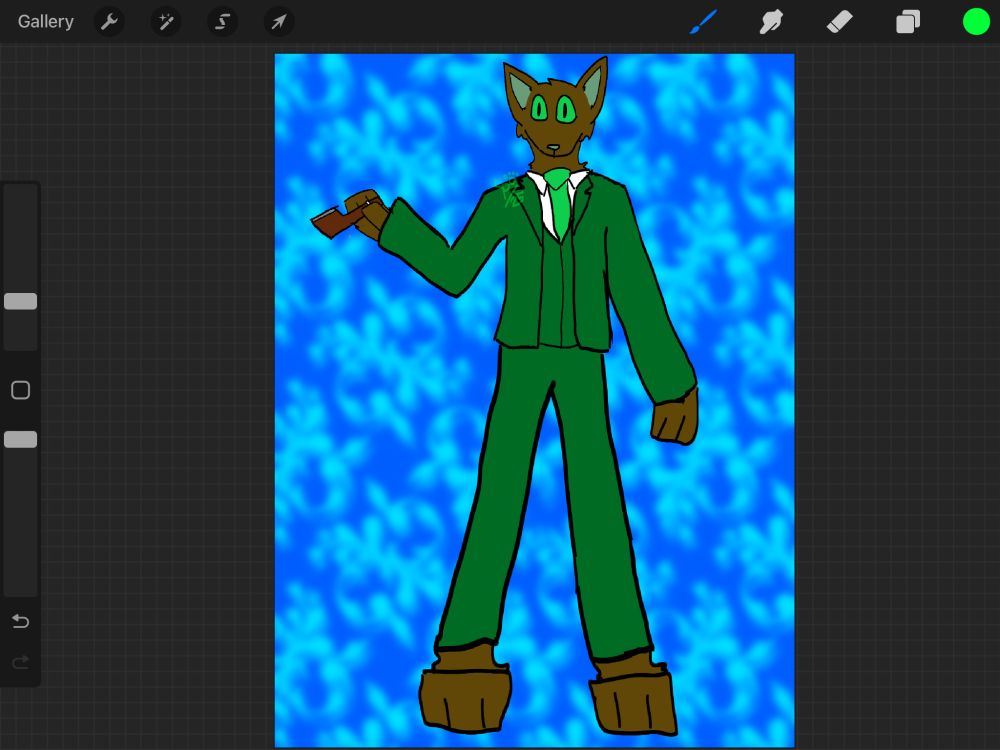Undo the last stroke
Image resolution: width=1000 pixels, height=750 pixels.
pyautogui.click(x=20, y=621)
